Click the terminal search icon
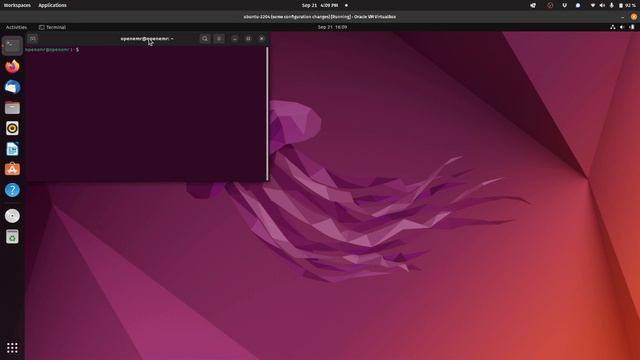This screenshot has height=360, width=640. coord(205,38)
